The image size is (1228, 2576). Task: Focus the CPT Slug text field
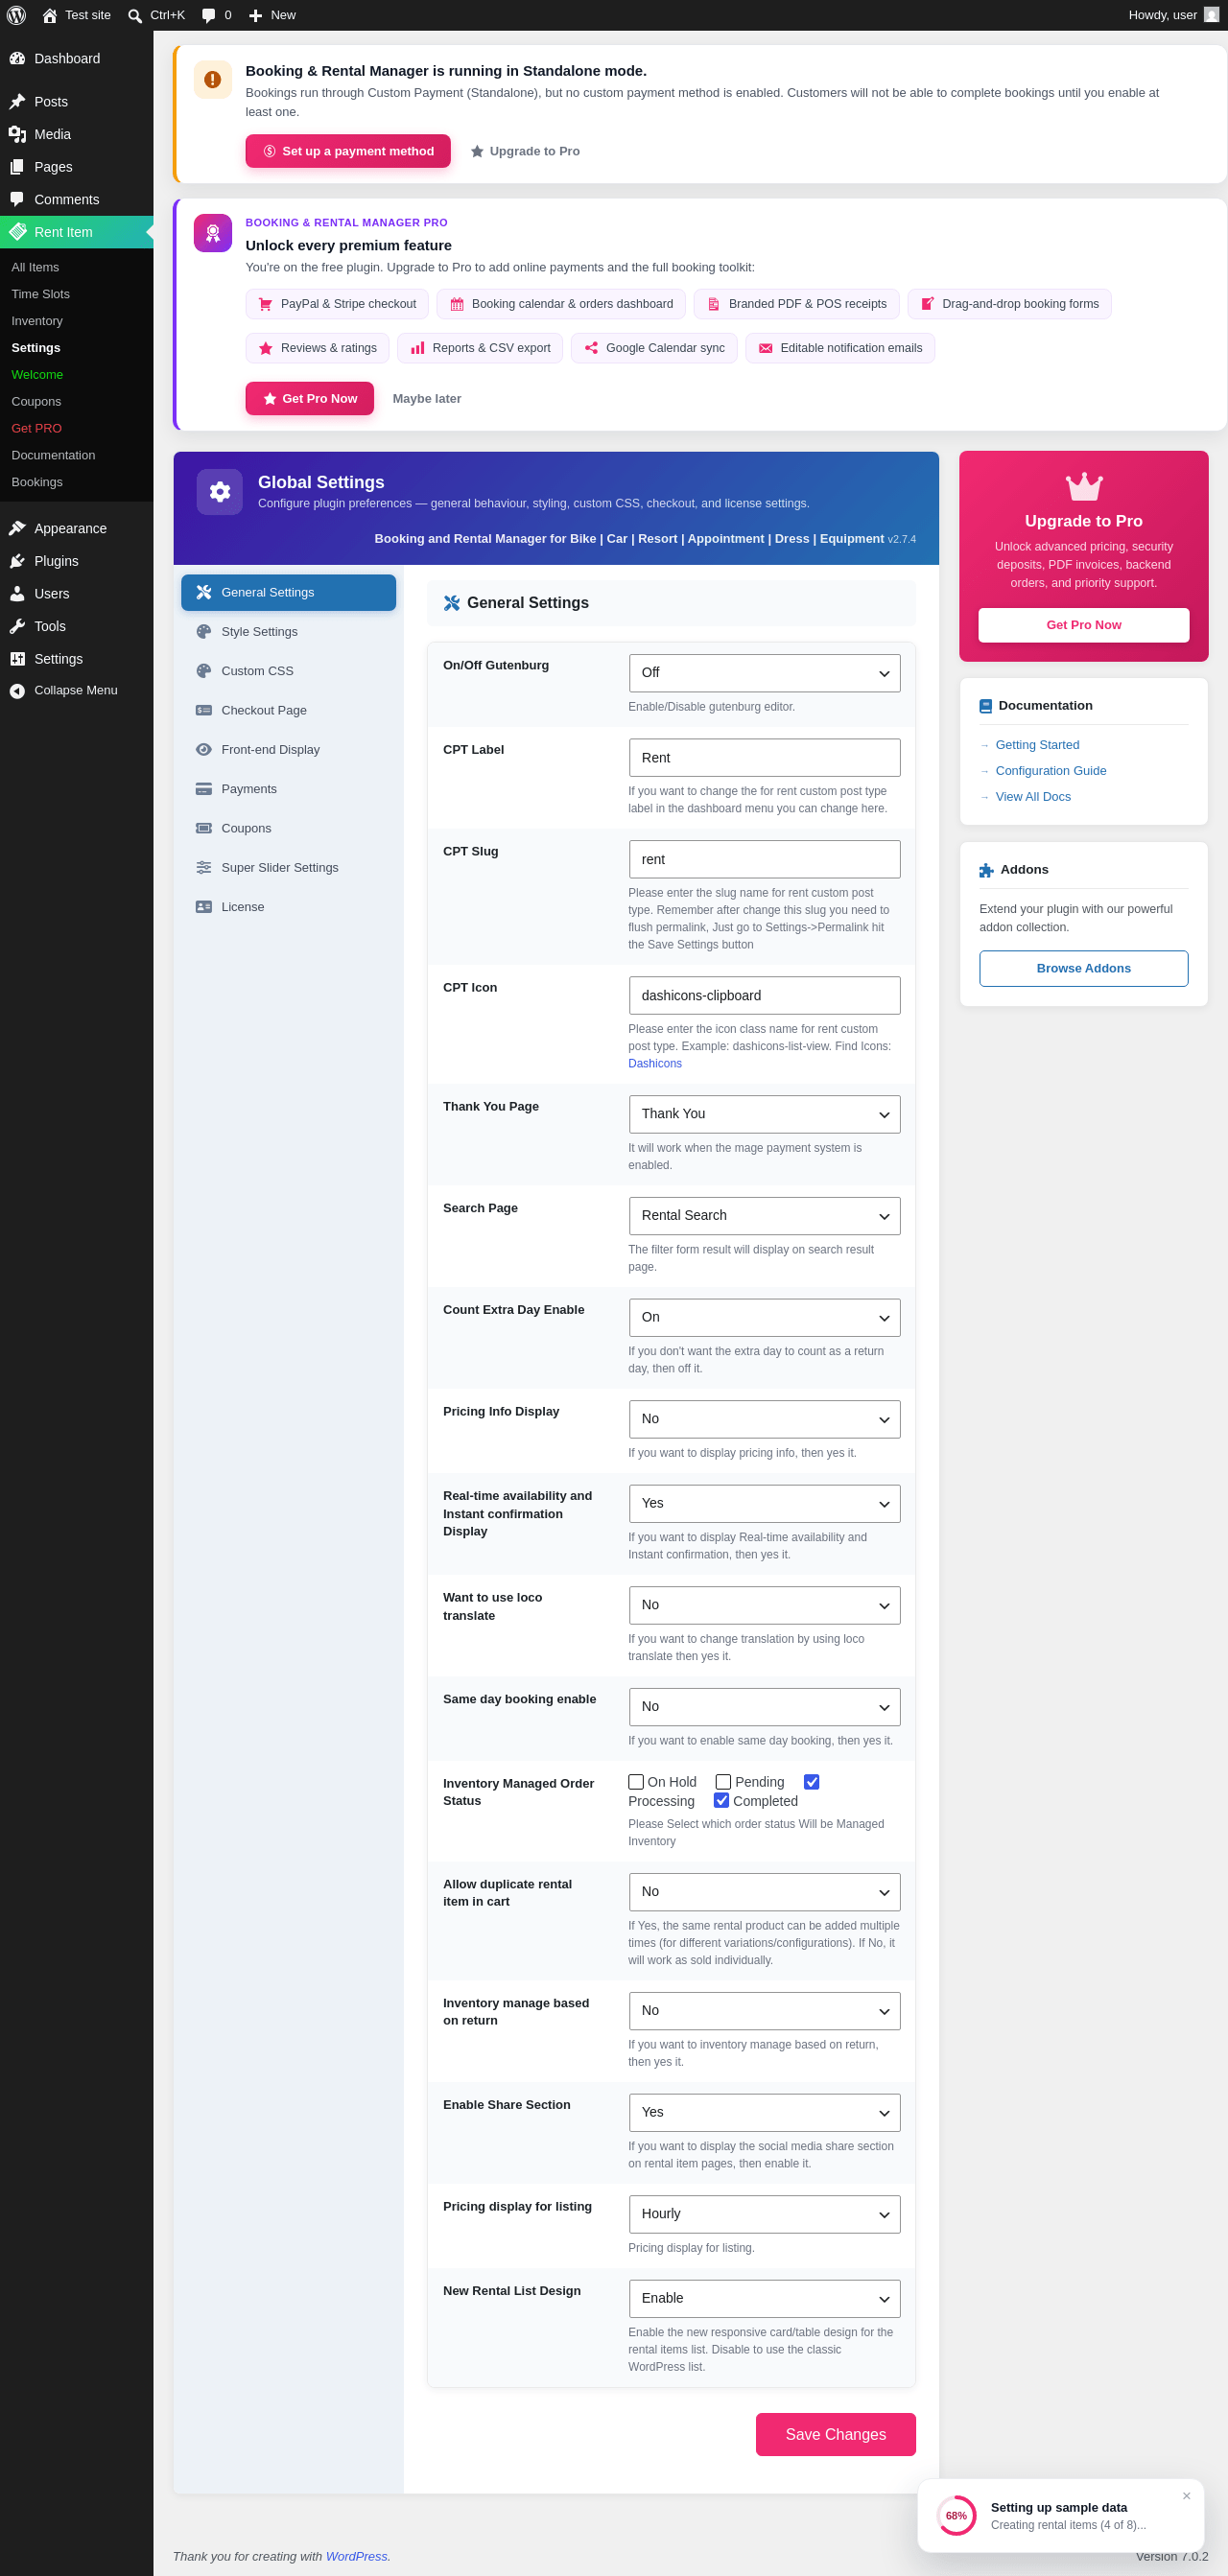point(764,860)
